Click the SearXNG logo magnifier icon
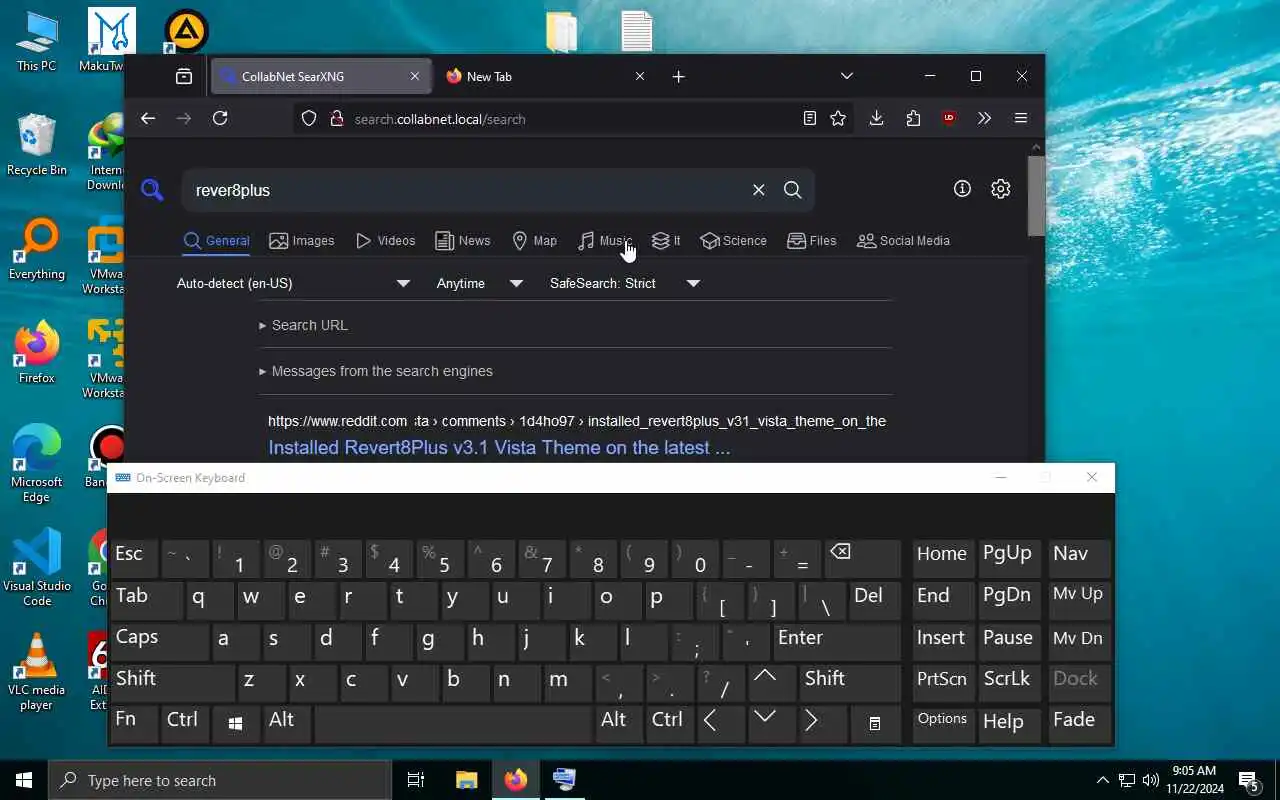The width and height of the screenshot is (1280, 800). click(x=152, y=189)
